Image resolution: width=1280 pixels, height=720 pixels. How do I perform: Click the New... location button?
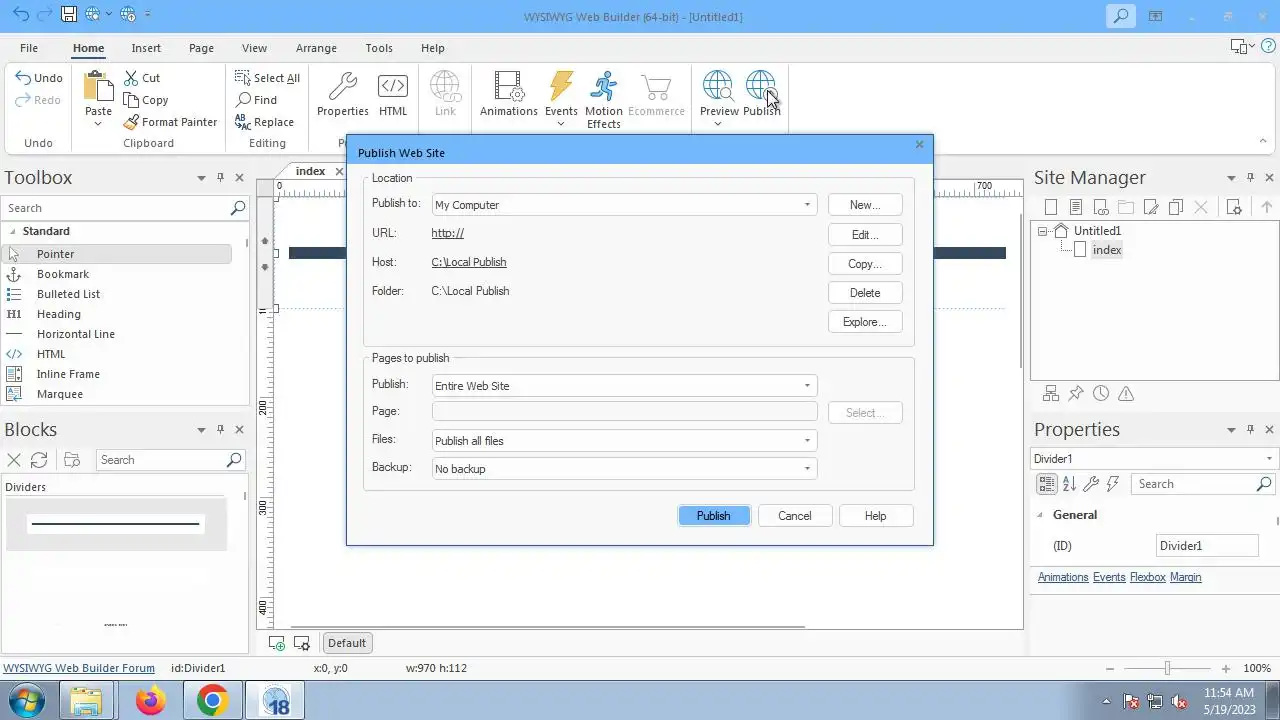click(x=865, y=205)
